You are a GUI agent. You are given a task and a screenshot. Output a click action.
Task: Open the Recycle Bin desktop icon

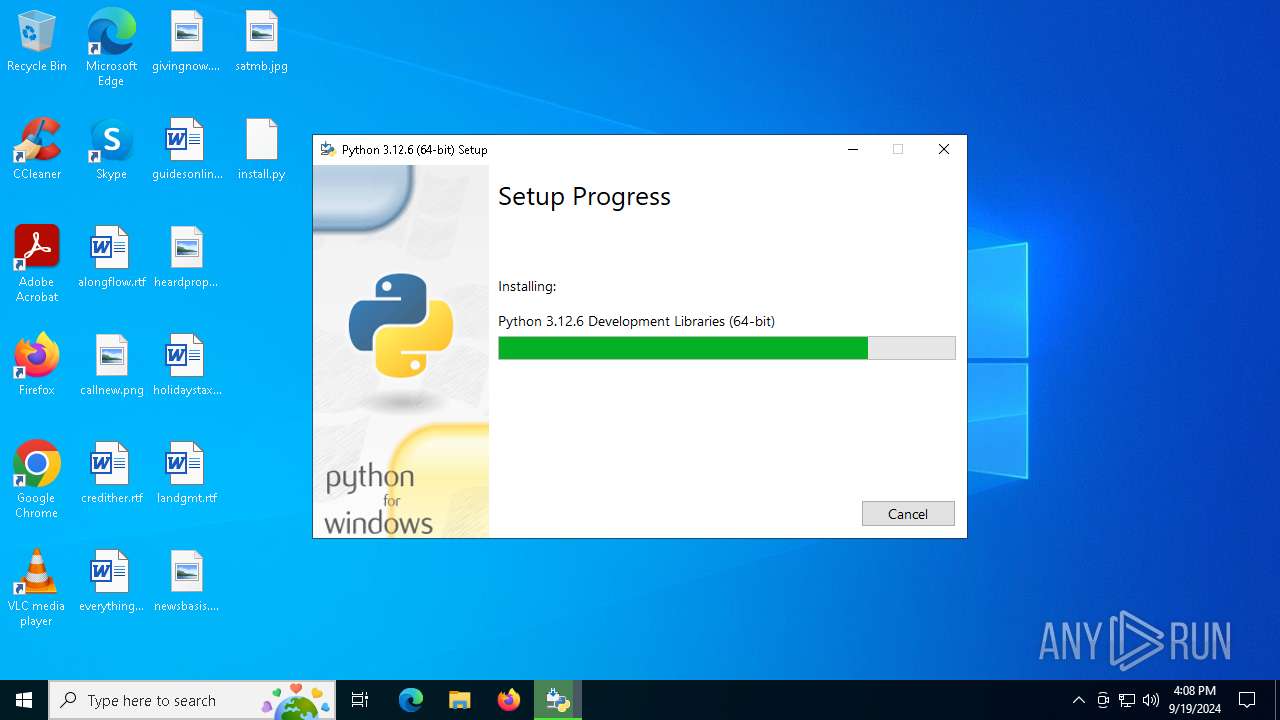[37, 42]
